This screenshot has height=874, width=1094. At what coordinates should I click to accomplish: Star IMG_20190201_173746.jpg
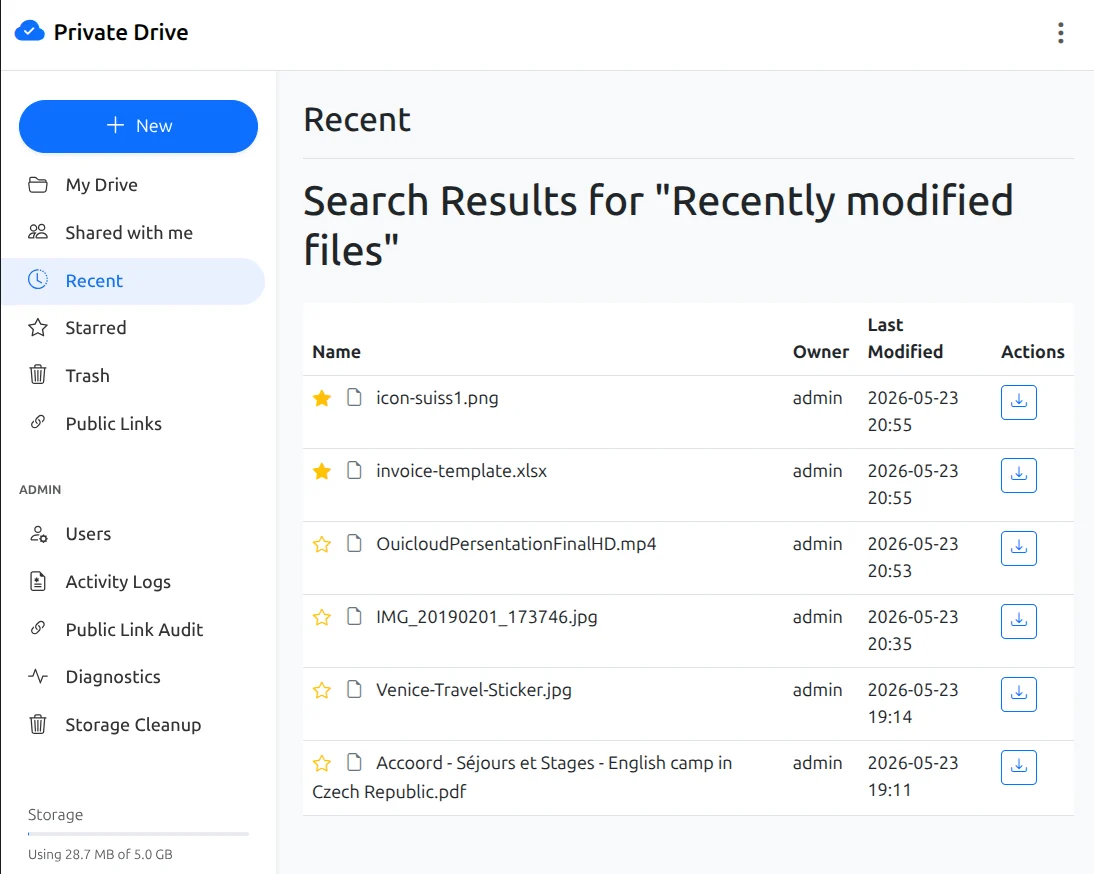tap(322, 617)
